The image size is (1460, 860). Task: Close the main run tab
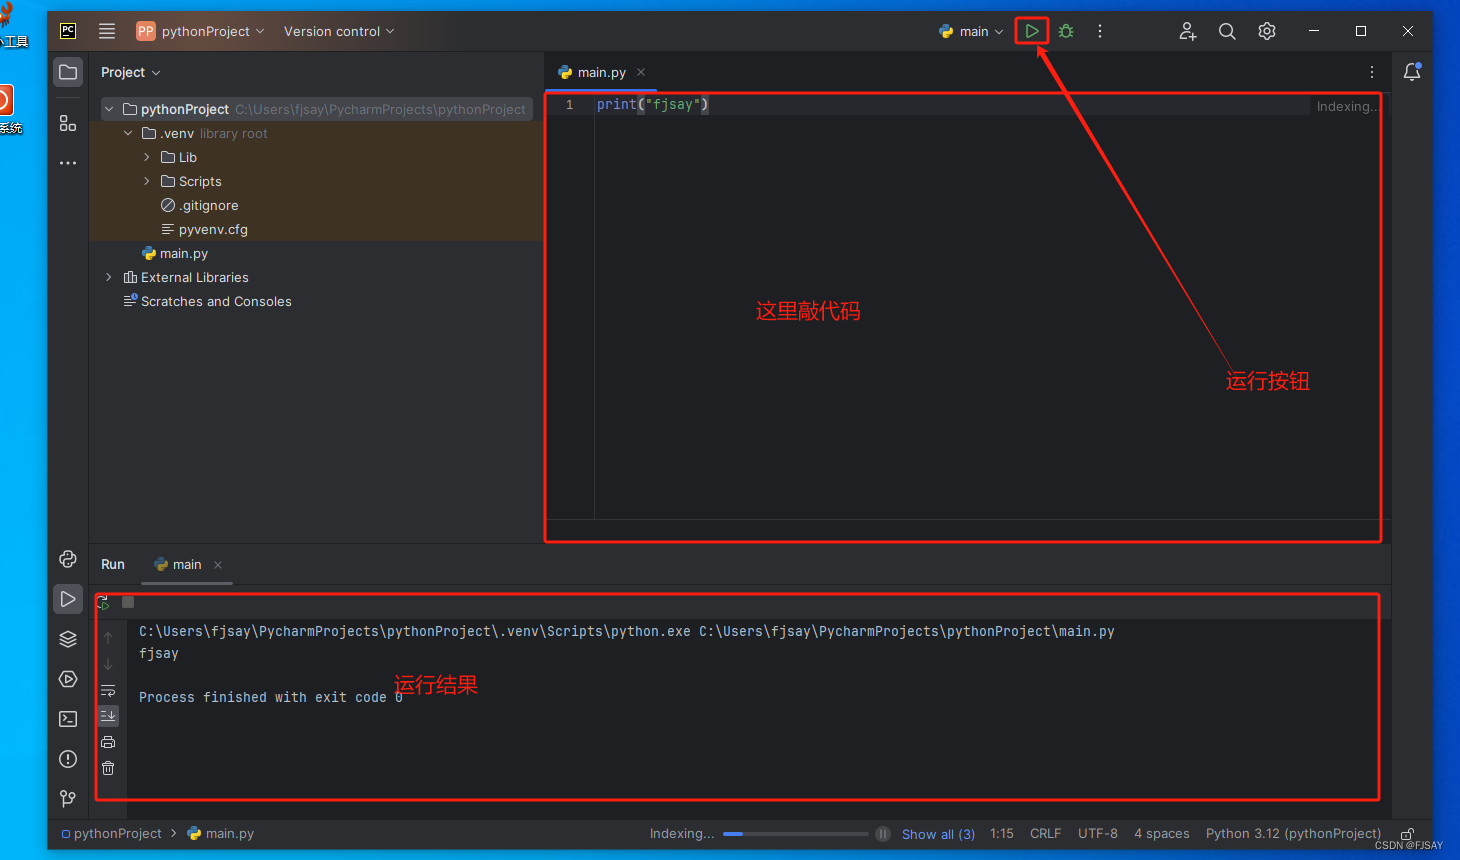pos(218,565)
